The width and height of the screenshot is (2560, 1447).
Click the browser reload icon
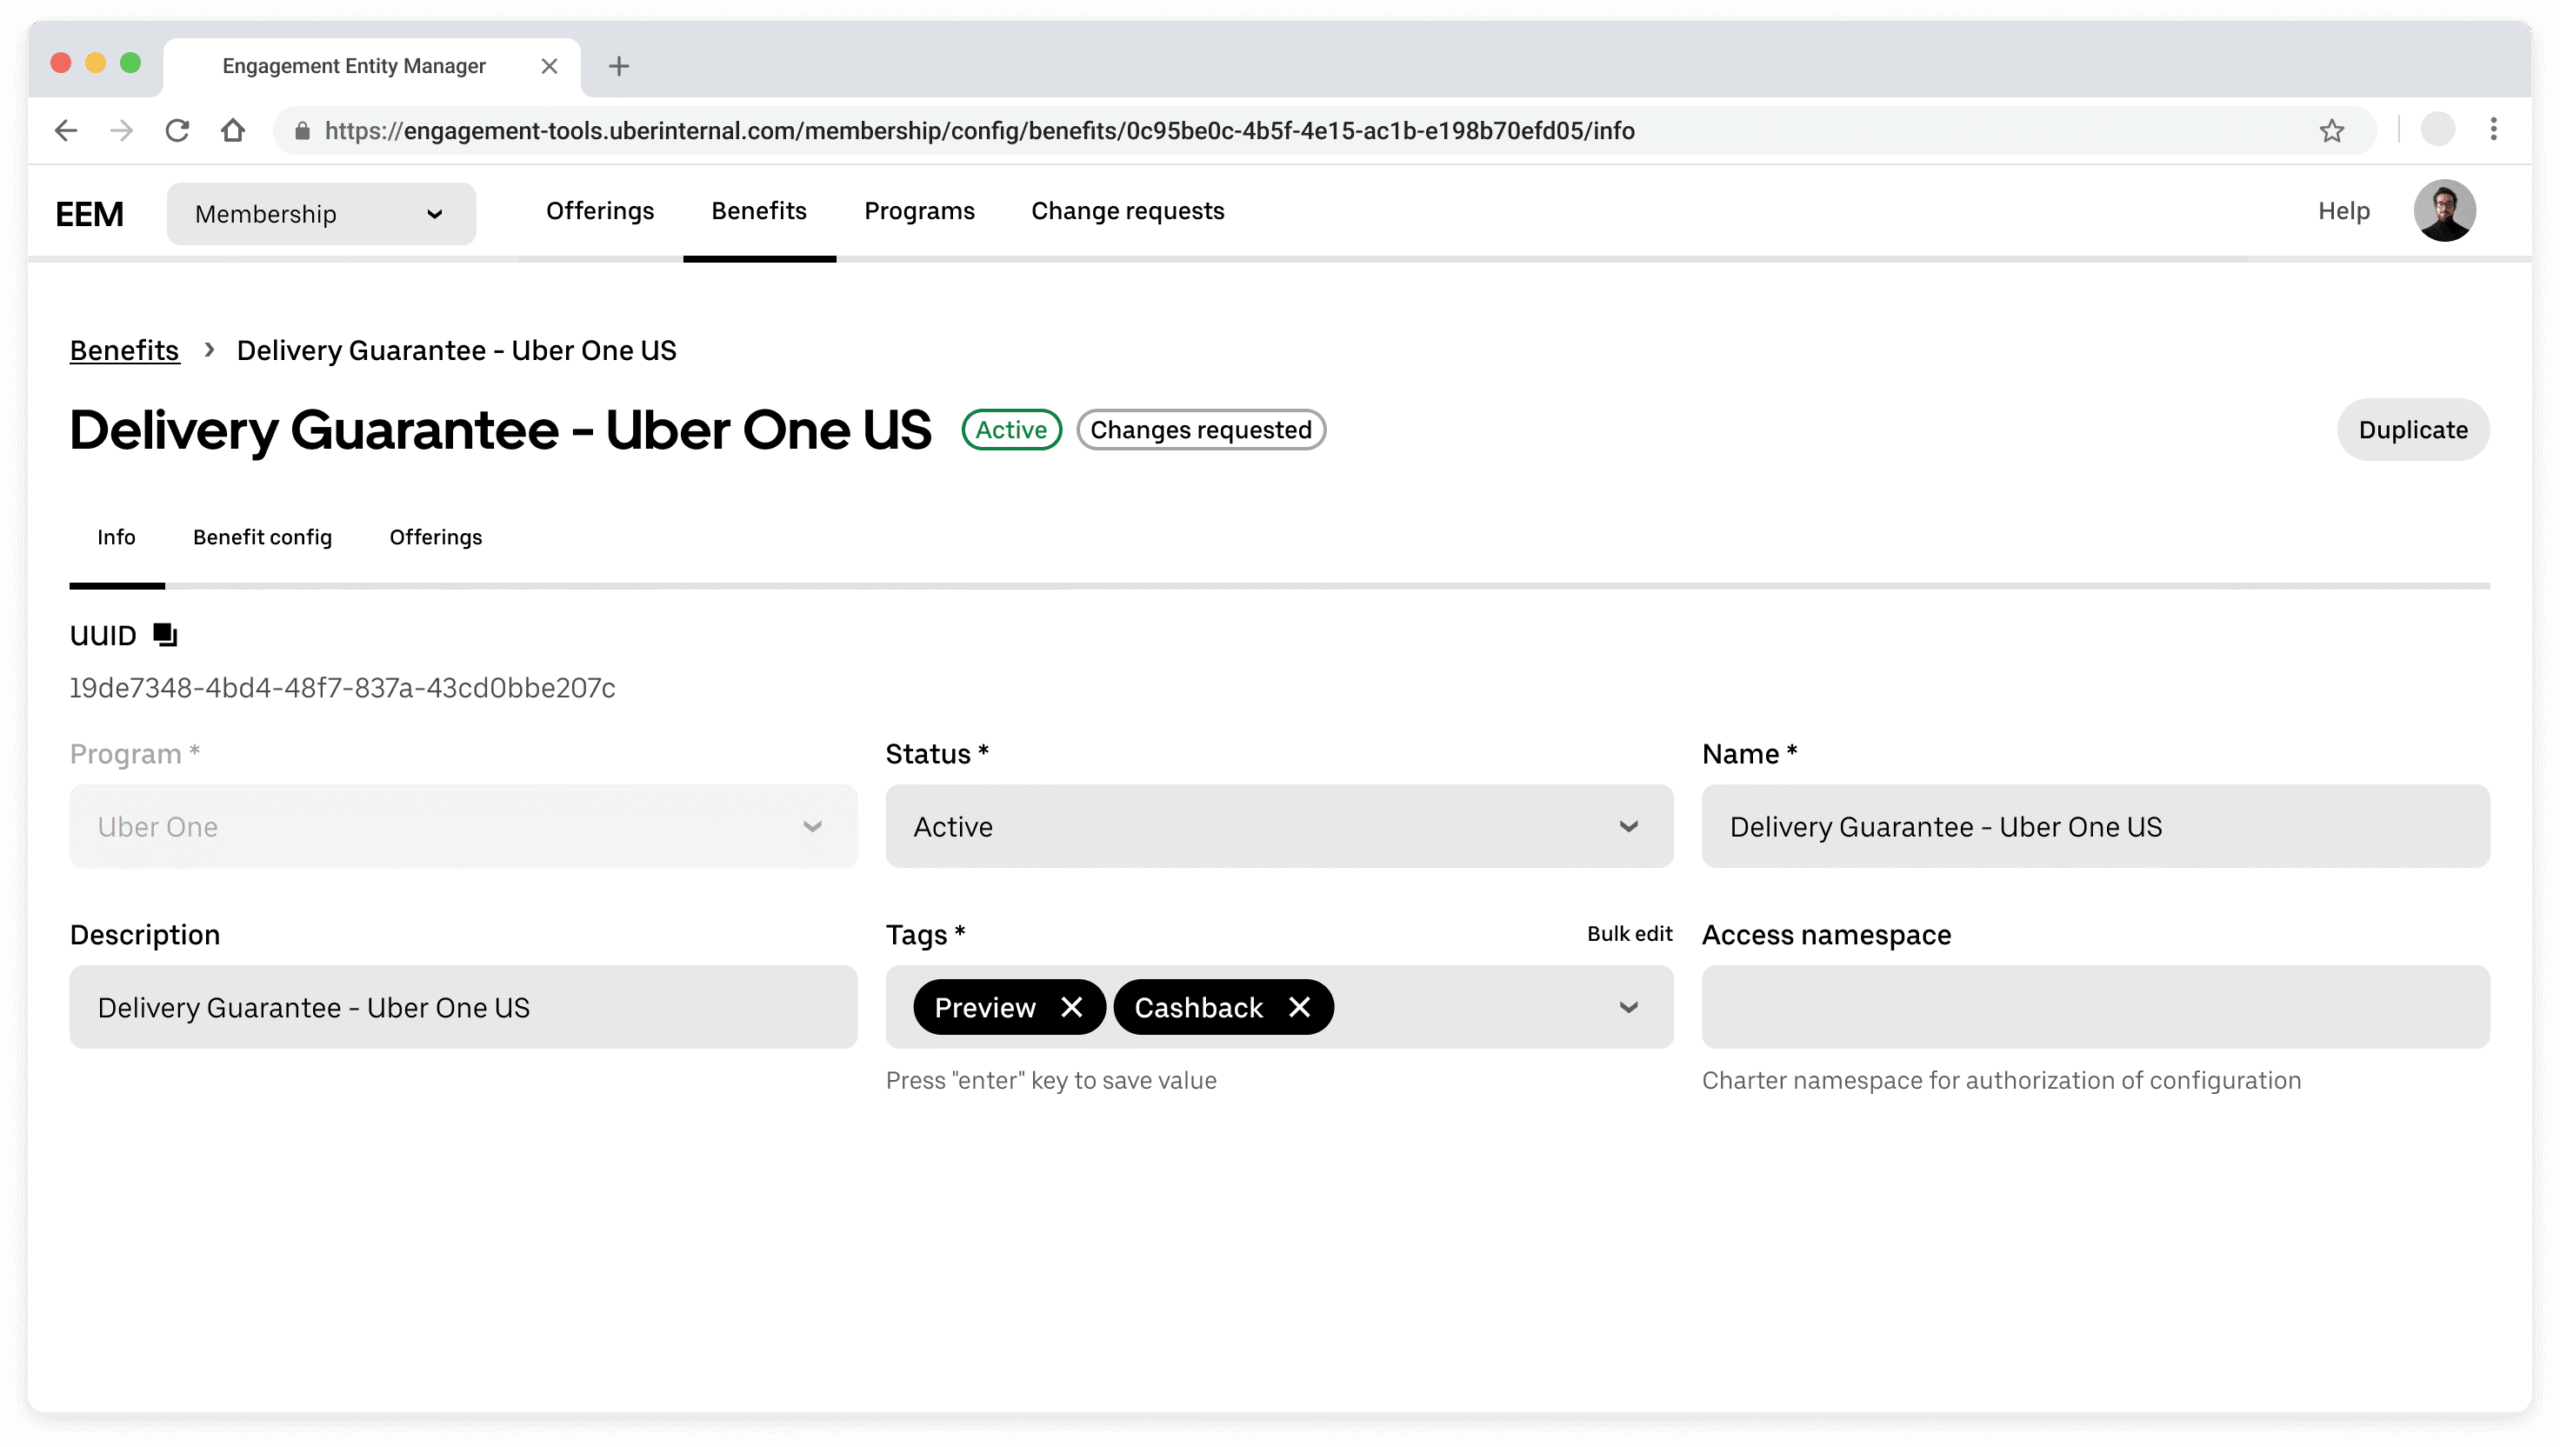click(177, 131)
